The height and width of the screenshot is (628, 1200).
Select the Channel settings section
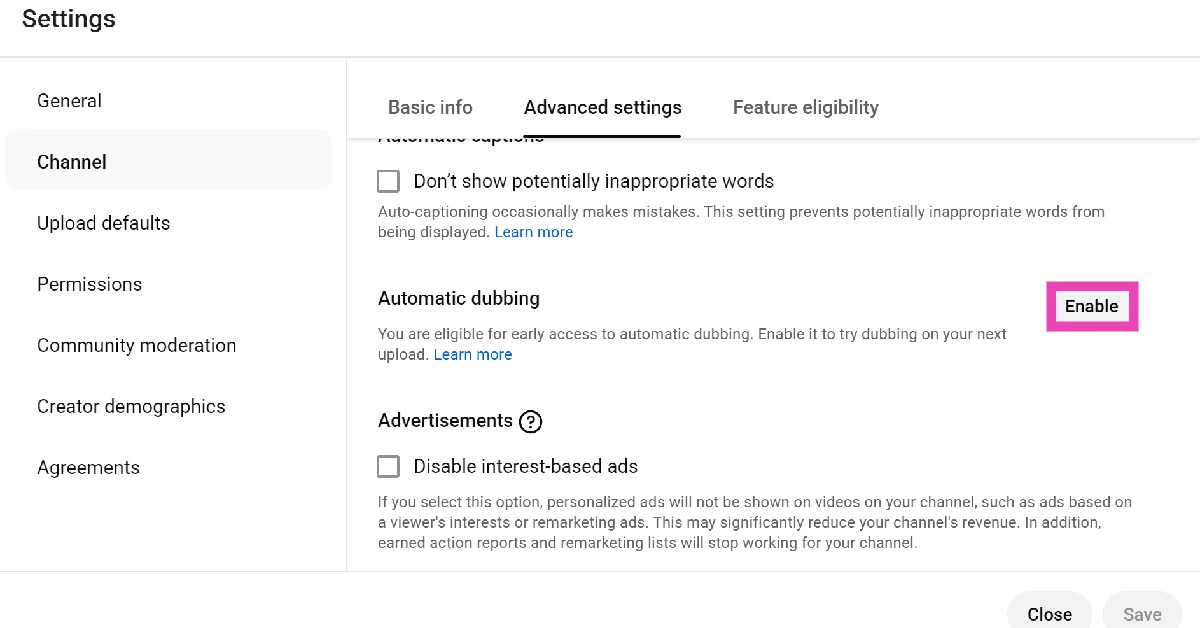point(71,161)
